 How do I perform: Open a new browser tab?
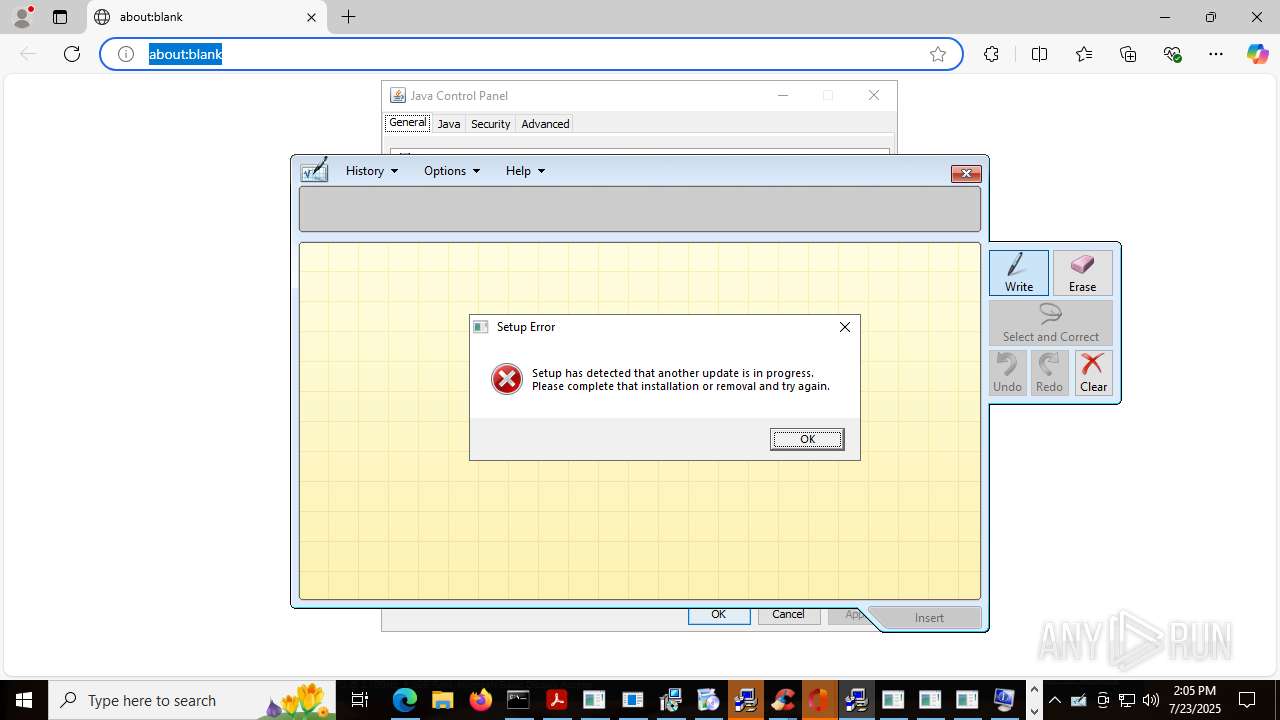pyautogui.click(x=348, y=17)
